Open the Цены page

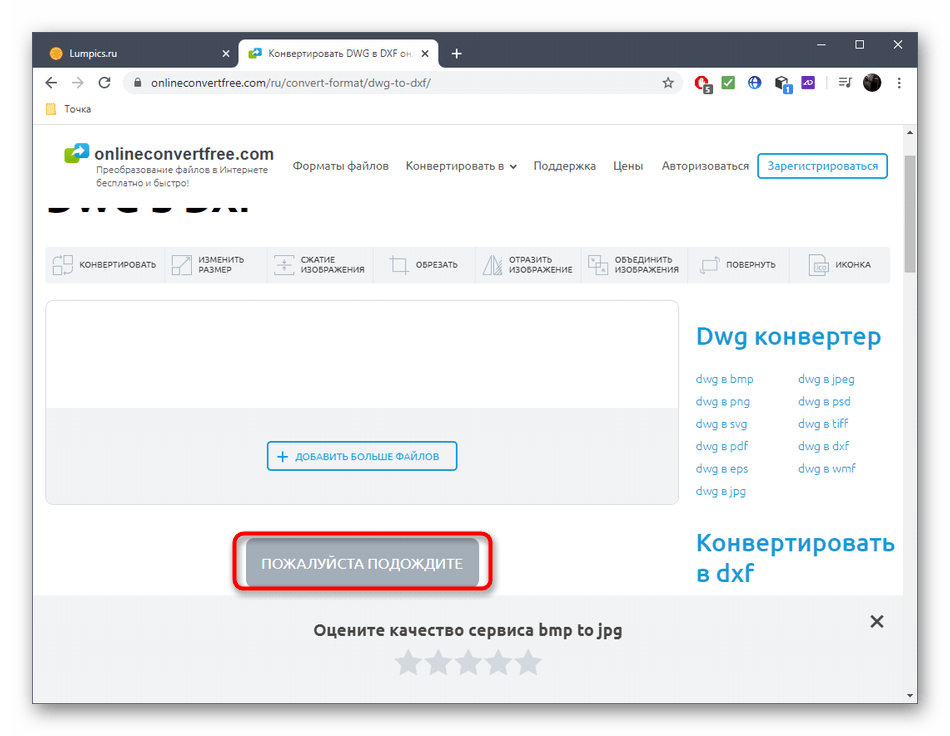point(628,166)
